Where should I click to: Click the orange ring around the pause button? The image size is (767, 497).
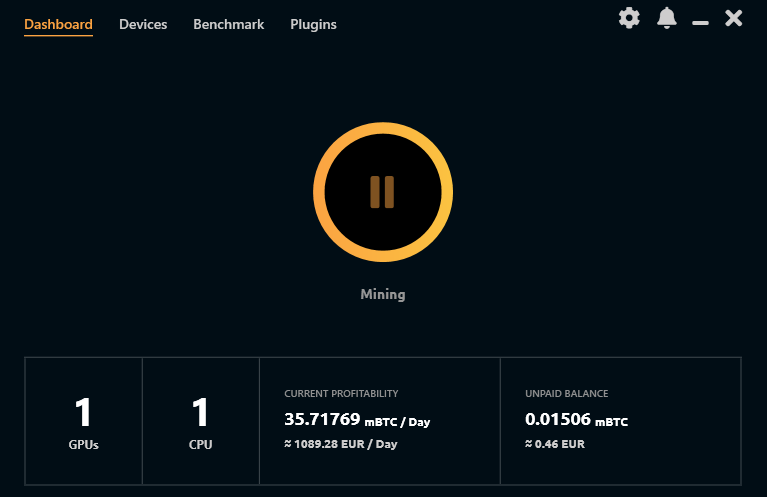point(319,192)
